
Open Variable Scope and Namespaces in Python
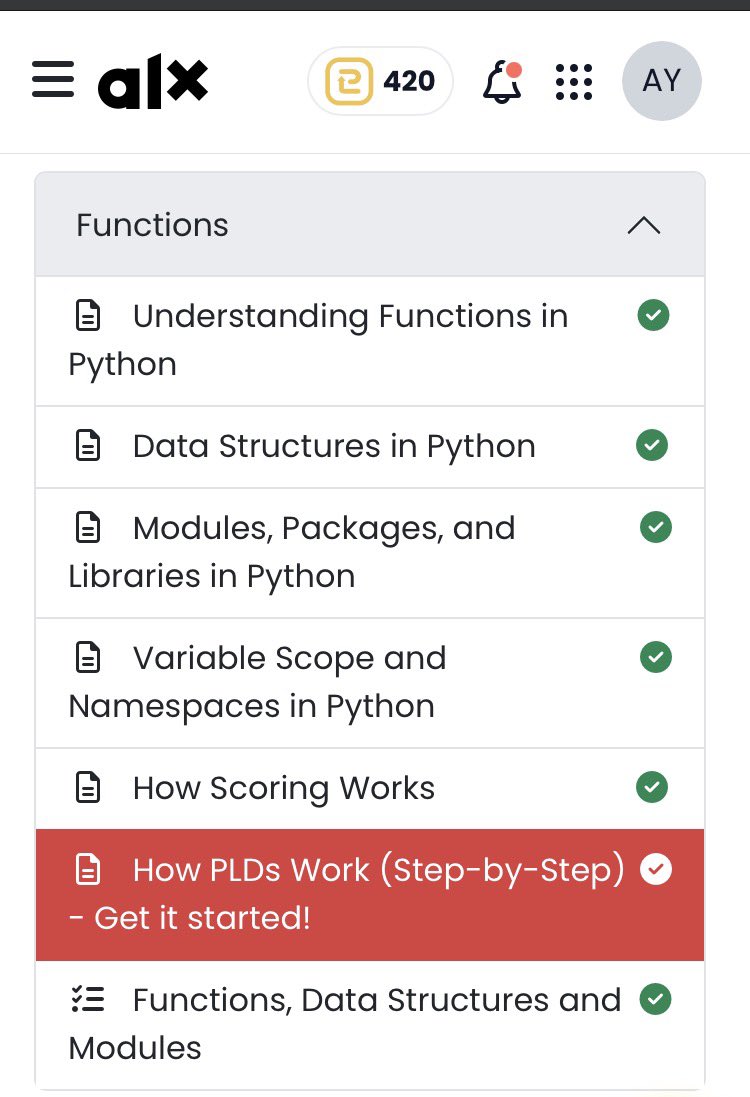tap(370, 683)
